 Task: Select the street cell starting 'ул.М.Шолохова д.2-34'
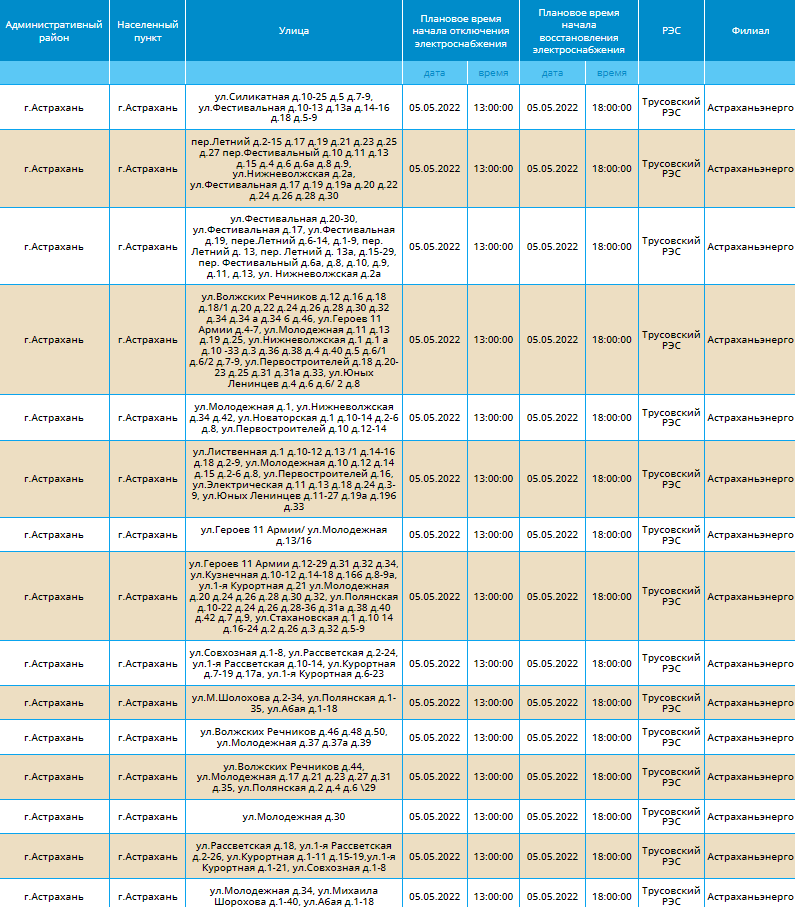tap(294, 703)
